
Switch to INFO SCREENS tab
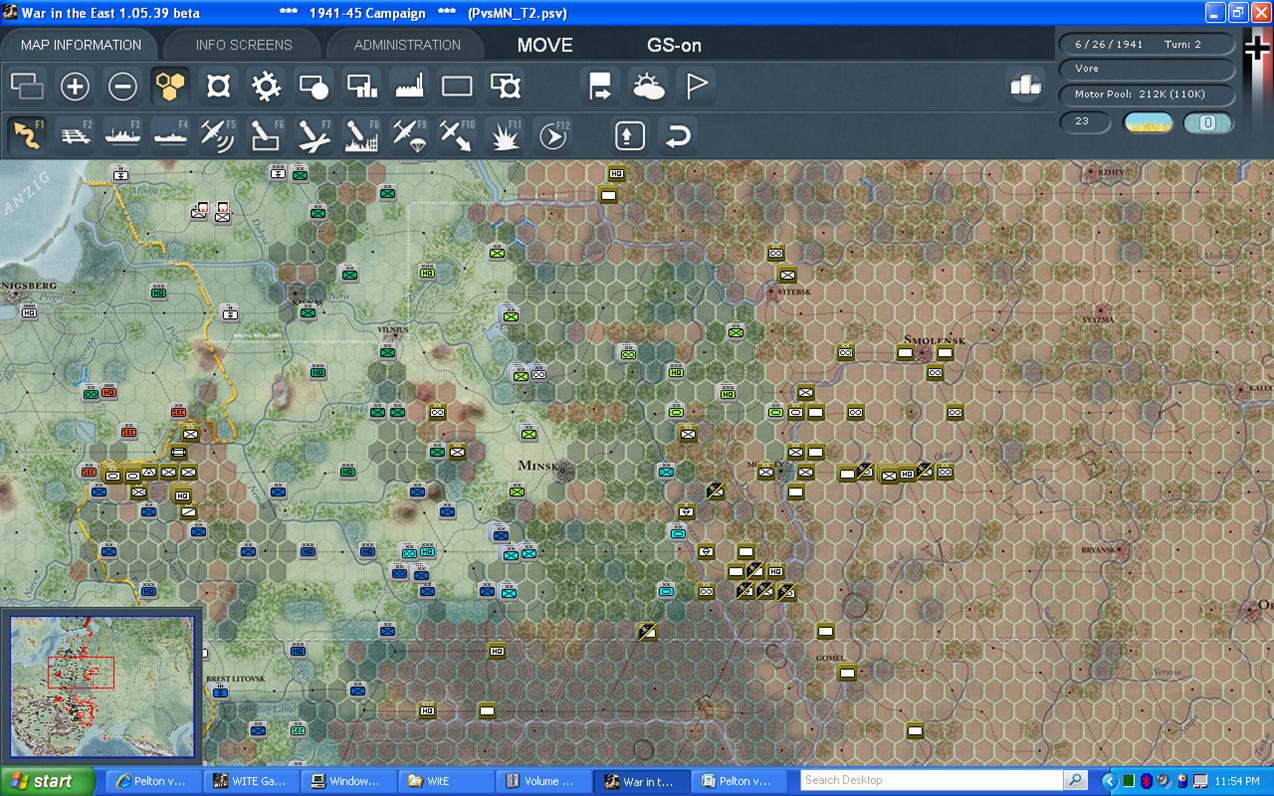(244, 45)
